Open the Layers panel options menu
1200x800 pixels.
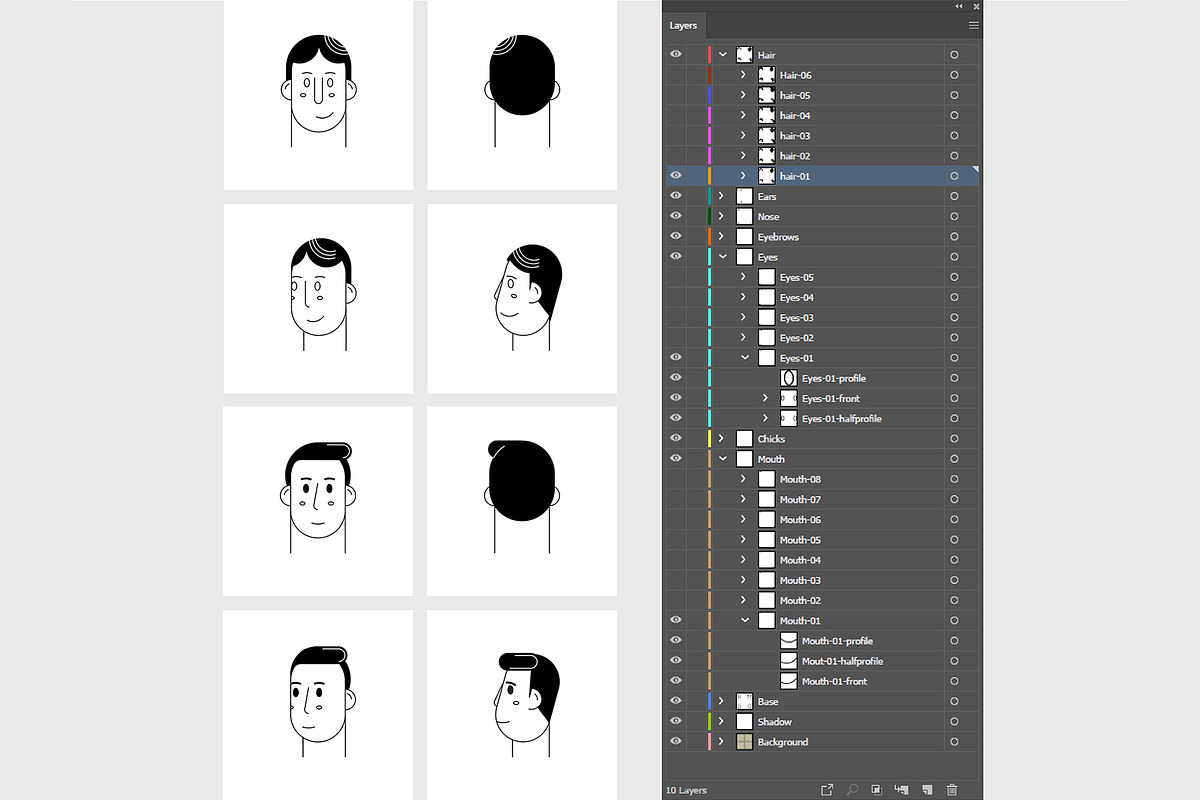click(x=973, y=25)
